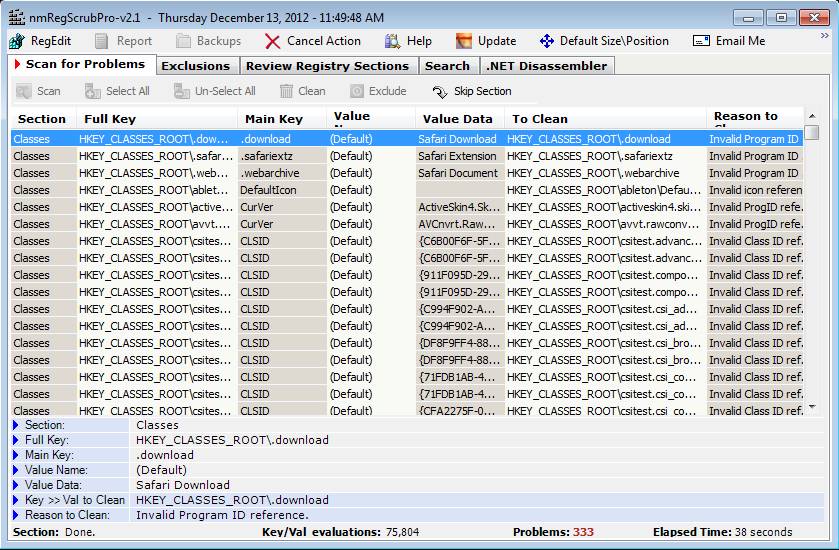Open Help from the toolbar

pyautogui.click(x=393, y=41)
